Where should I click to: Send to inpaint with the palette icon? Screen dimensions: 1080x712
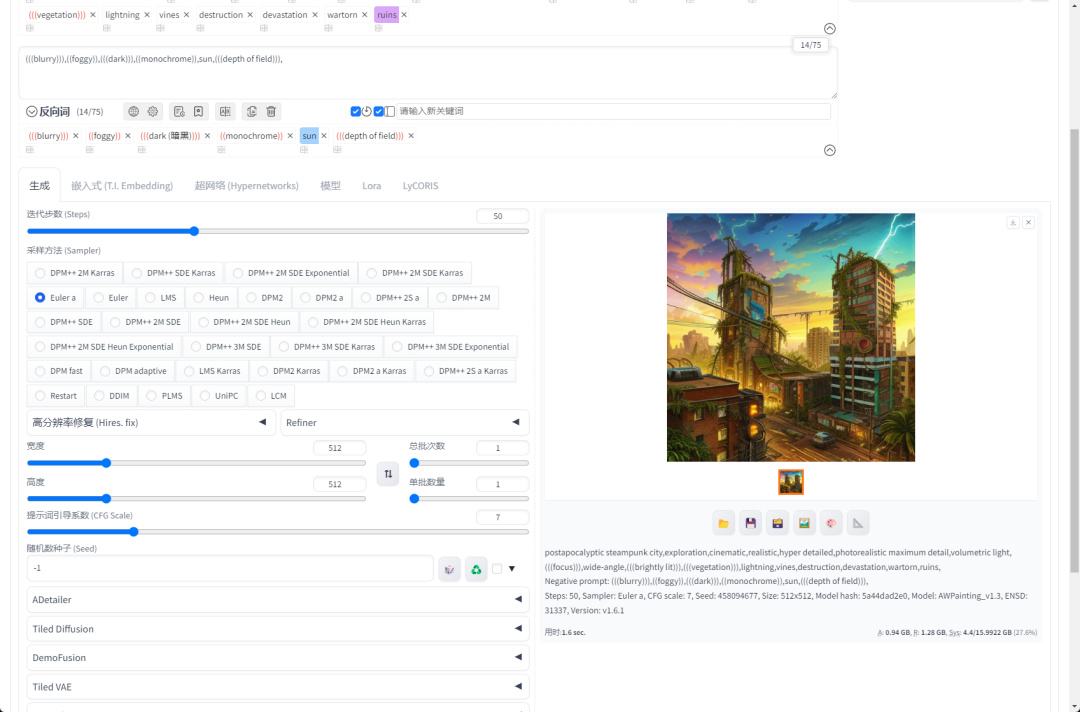(x=831, y=523)
